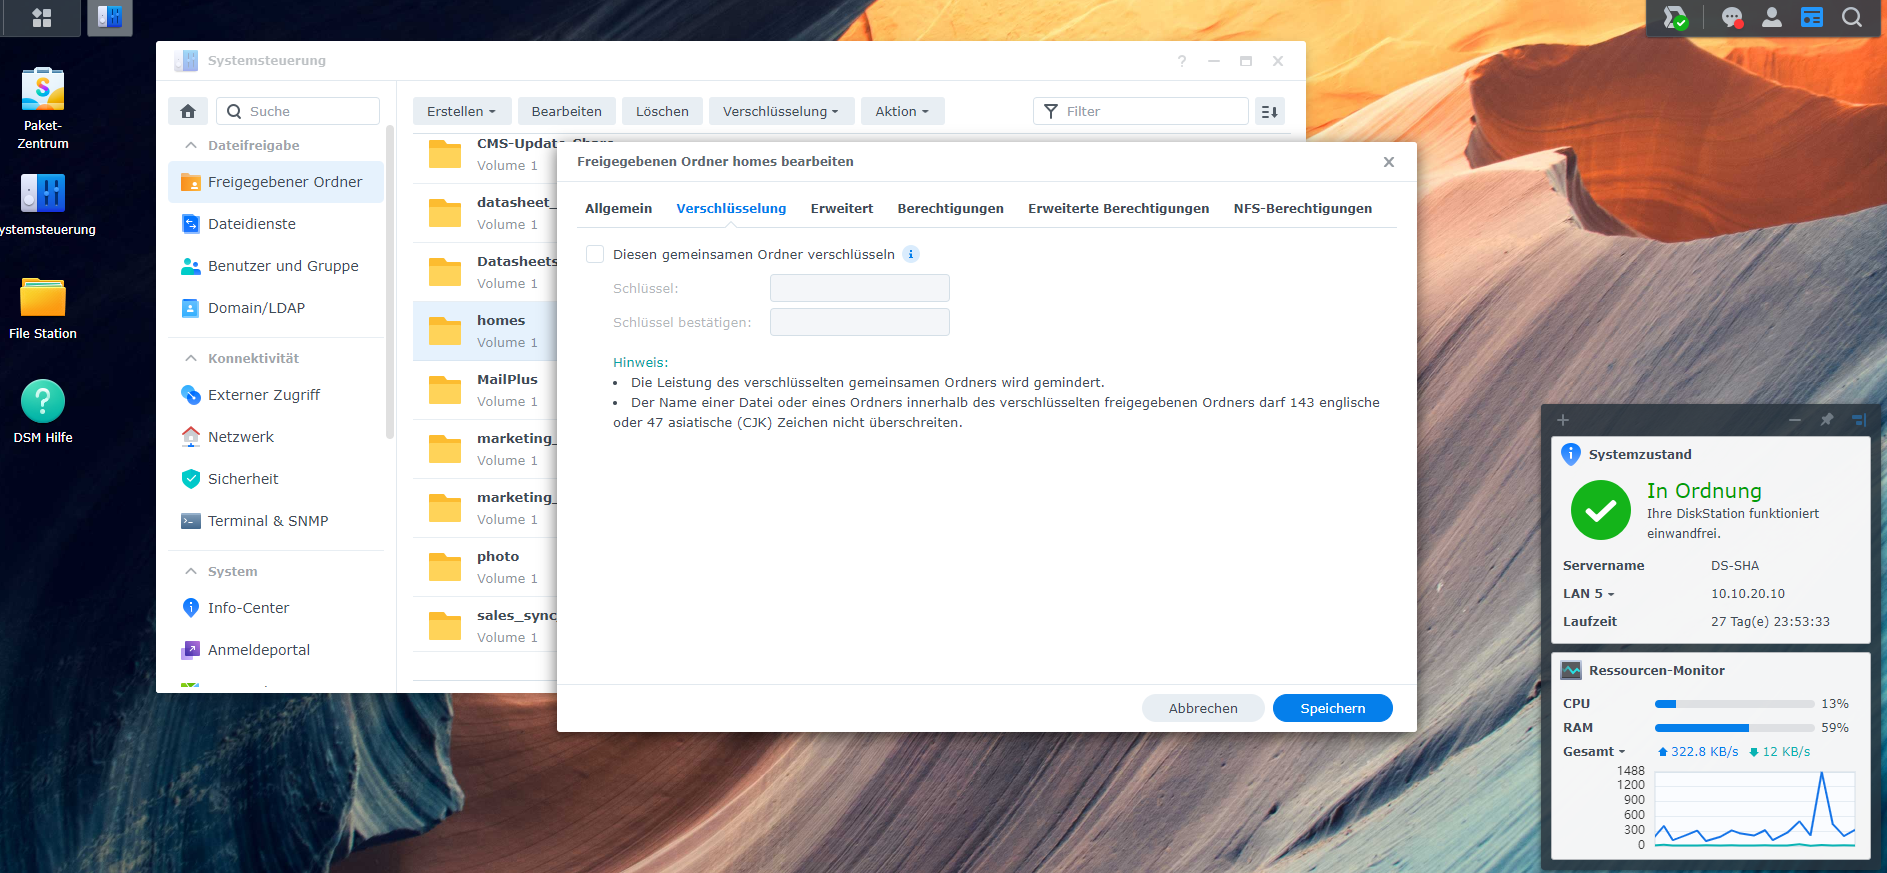Viewport: 1887px width, 873px height.
Task: Click the Speichern button
Action: [x=1333, y=708]
